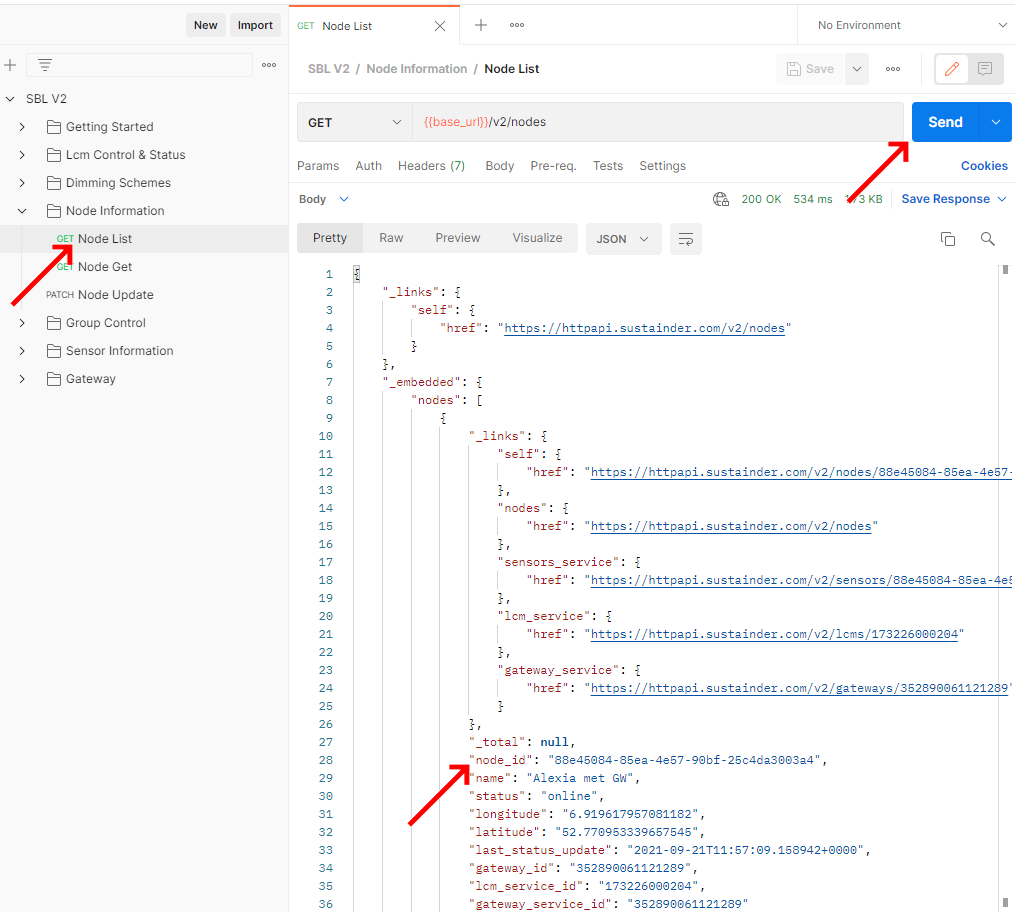Click the Cookies link
The height and width of the screenshot is (912, 1015).
[x=984, y=166]
